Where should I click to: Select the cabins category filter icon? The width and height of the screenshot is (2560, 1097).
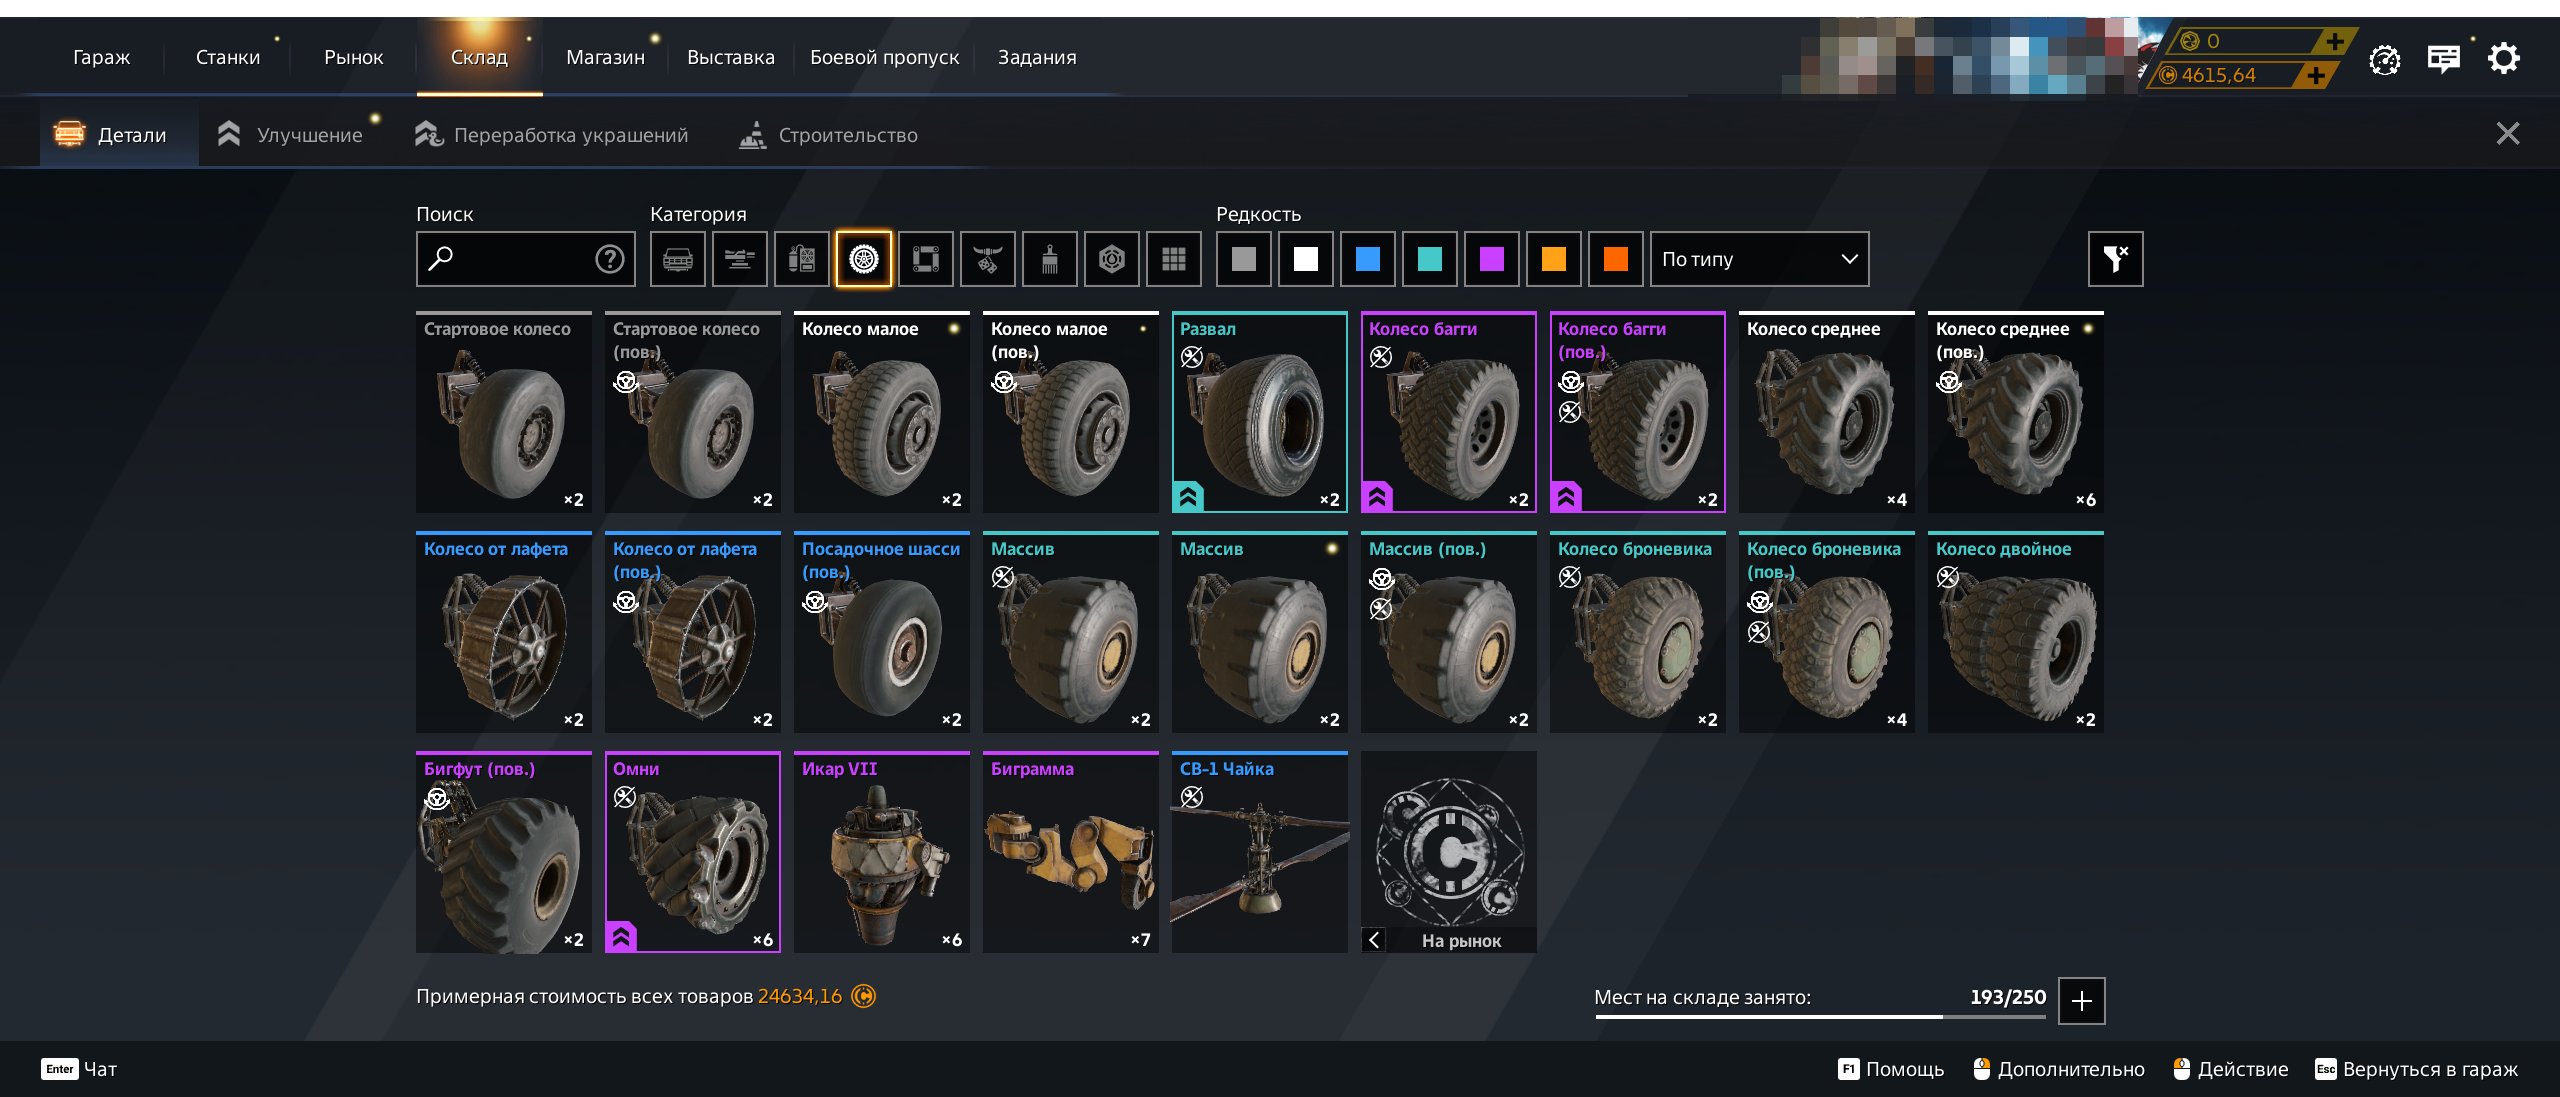point(677,260)
